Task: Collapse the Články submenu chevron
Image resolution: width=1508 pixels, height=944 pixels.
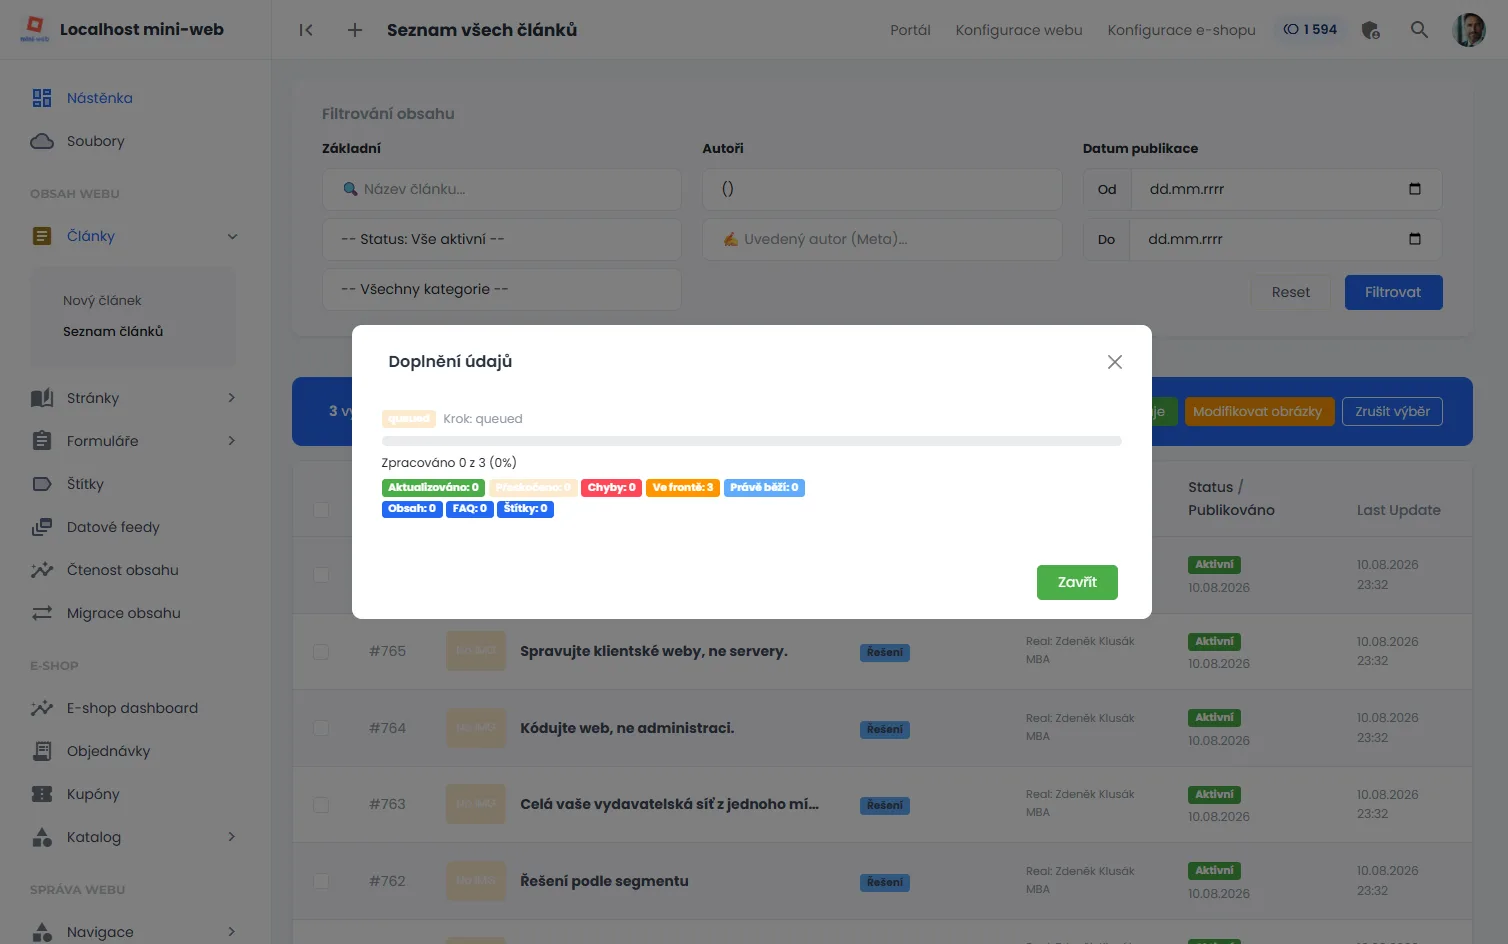Action: (232, 237)
